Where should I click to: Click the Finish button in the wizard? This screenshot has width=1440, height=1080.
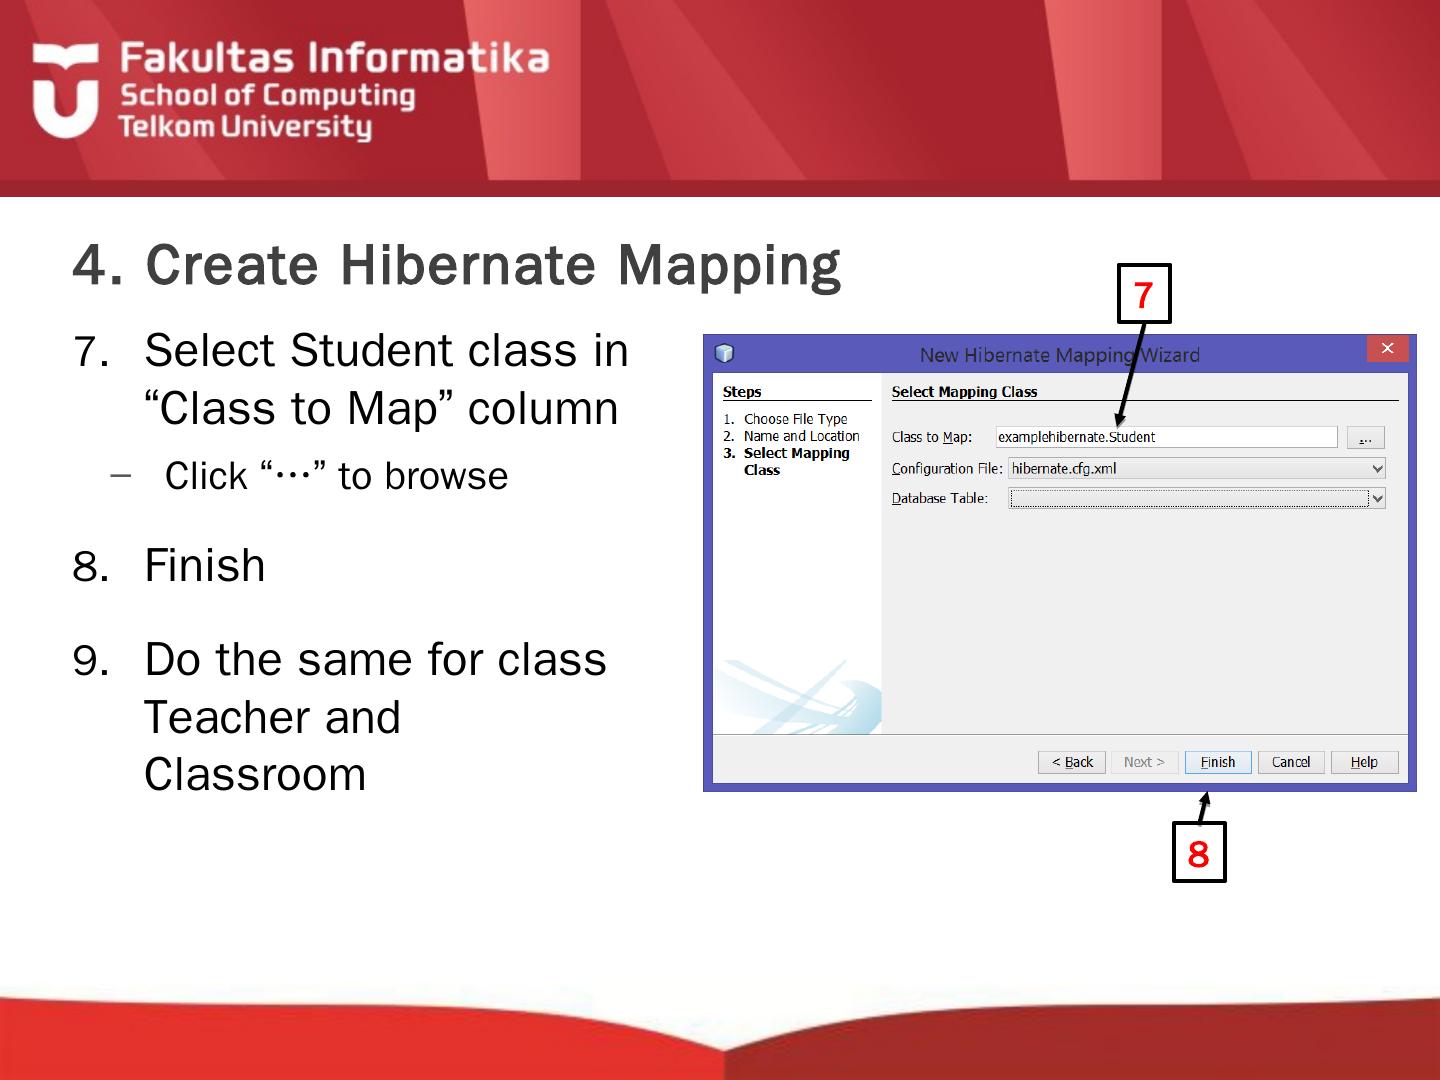1217,762
